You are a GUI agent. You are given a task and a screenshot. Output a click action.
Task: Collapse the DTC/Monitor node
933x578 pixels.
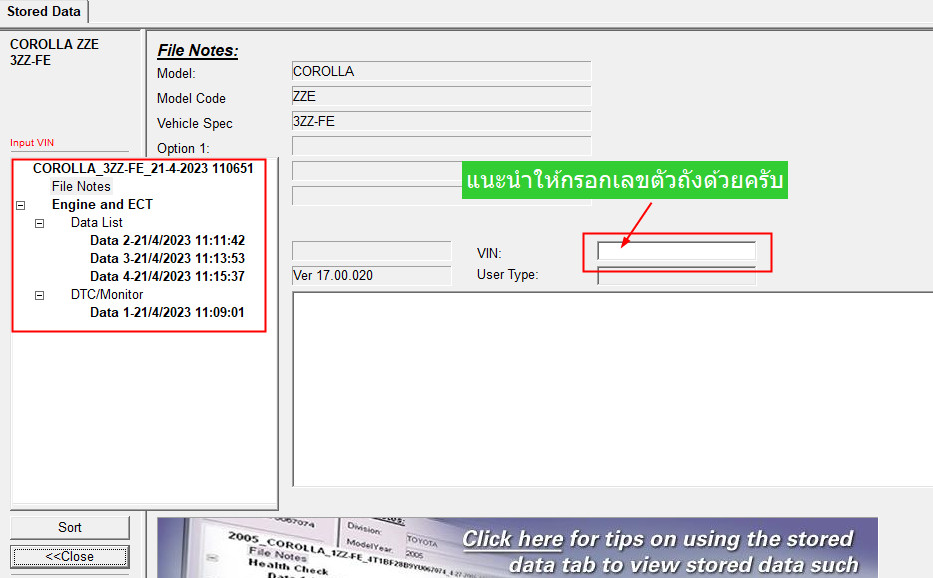click(x=40, y=295)
